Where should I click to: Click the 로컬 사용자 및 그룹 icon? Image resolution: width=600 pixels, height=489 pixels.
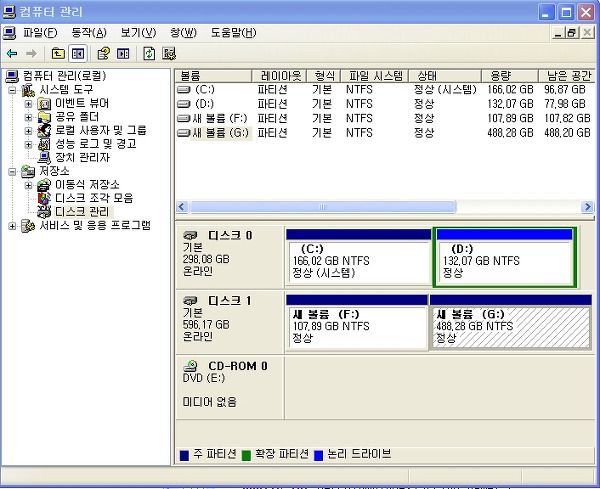pos(44,130)
